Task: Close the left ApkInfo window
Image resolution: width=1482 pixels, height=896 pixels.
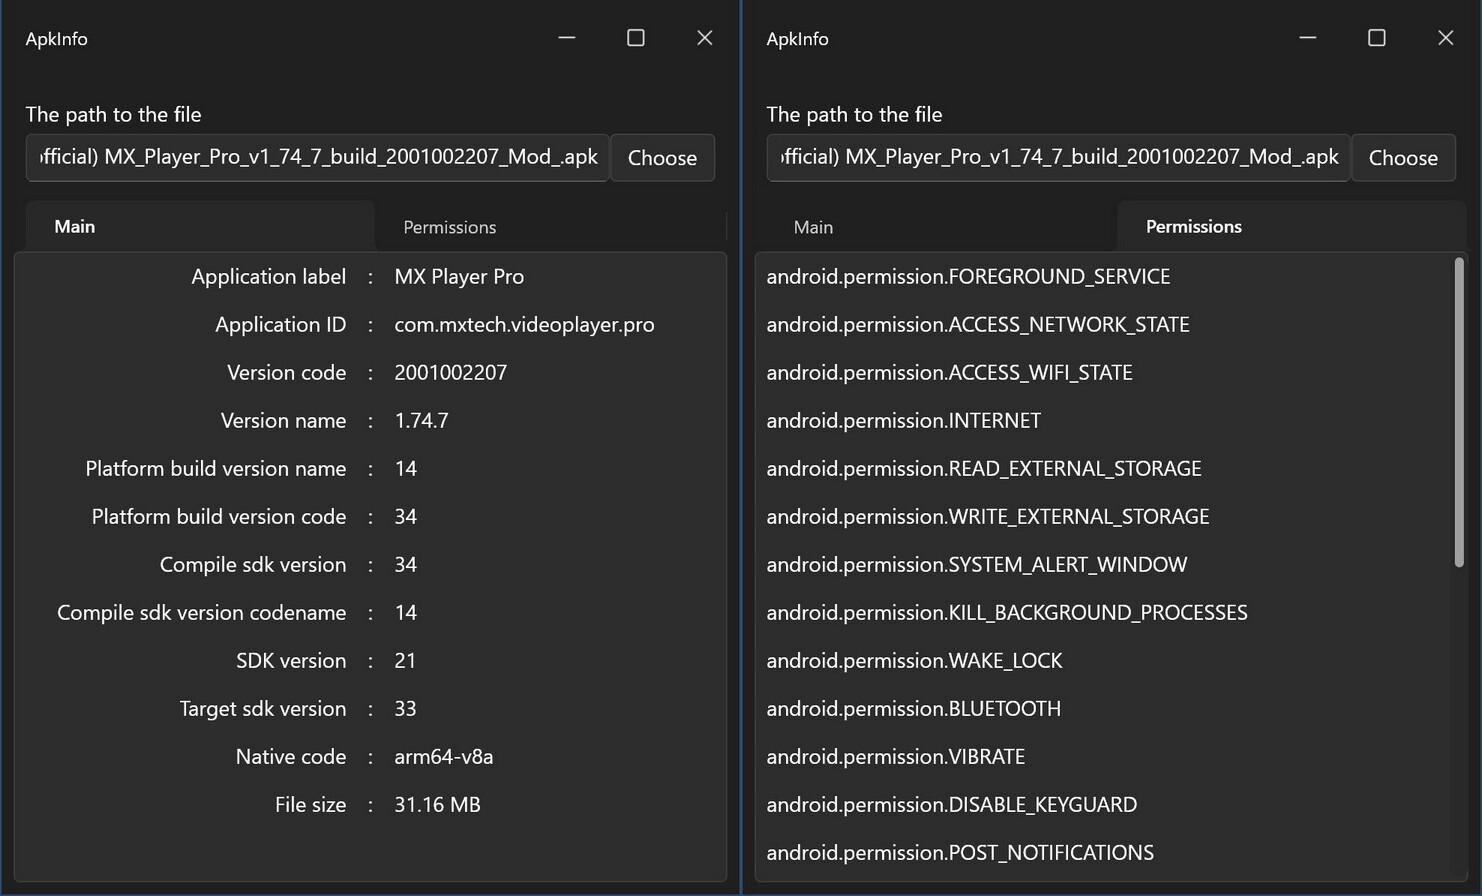Action: pyautogui.click(x=705, y=38)
